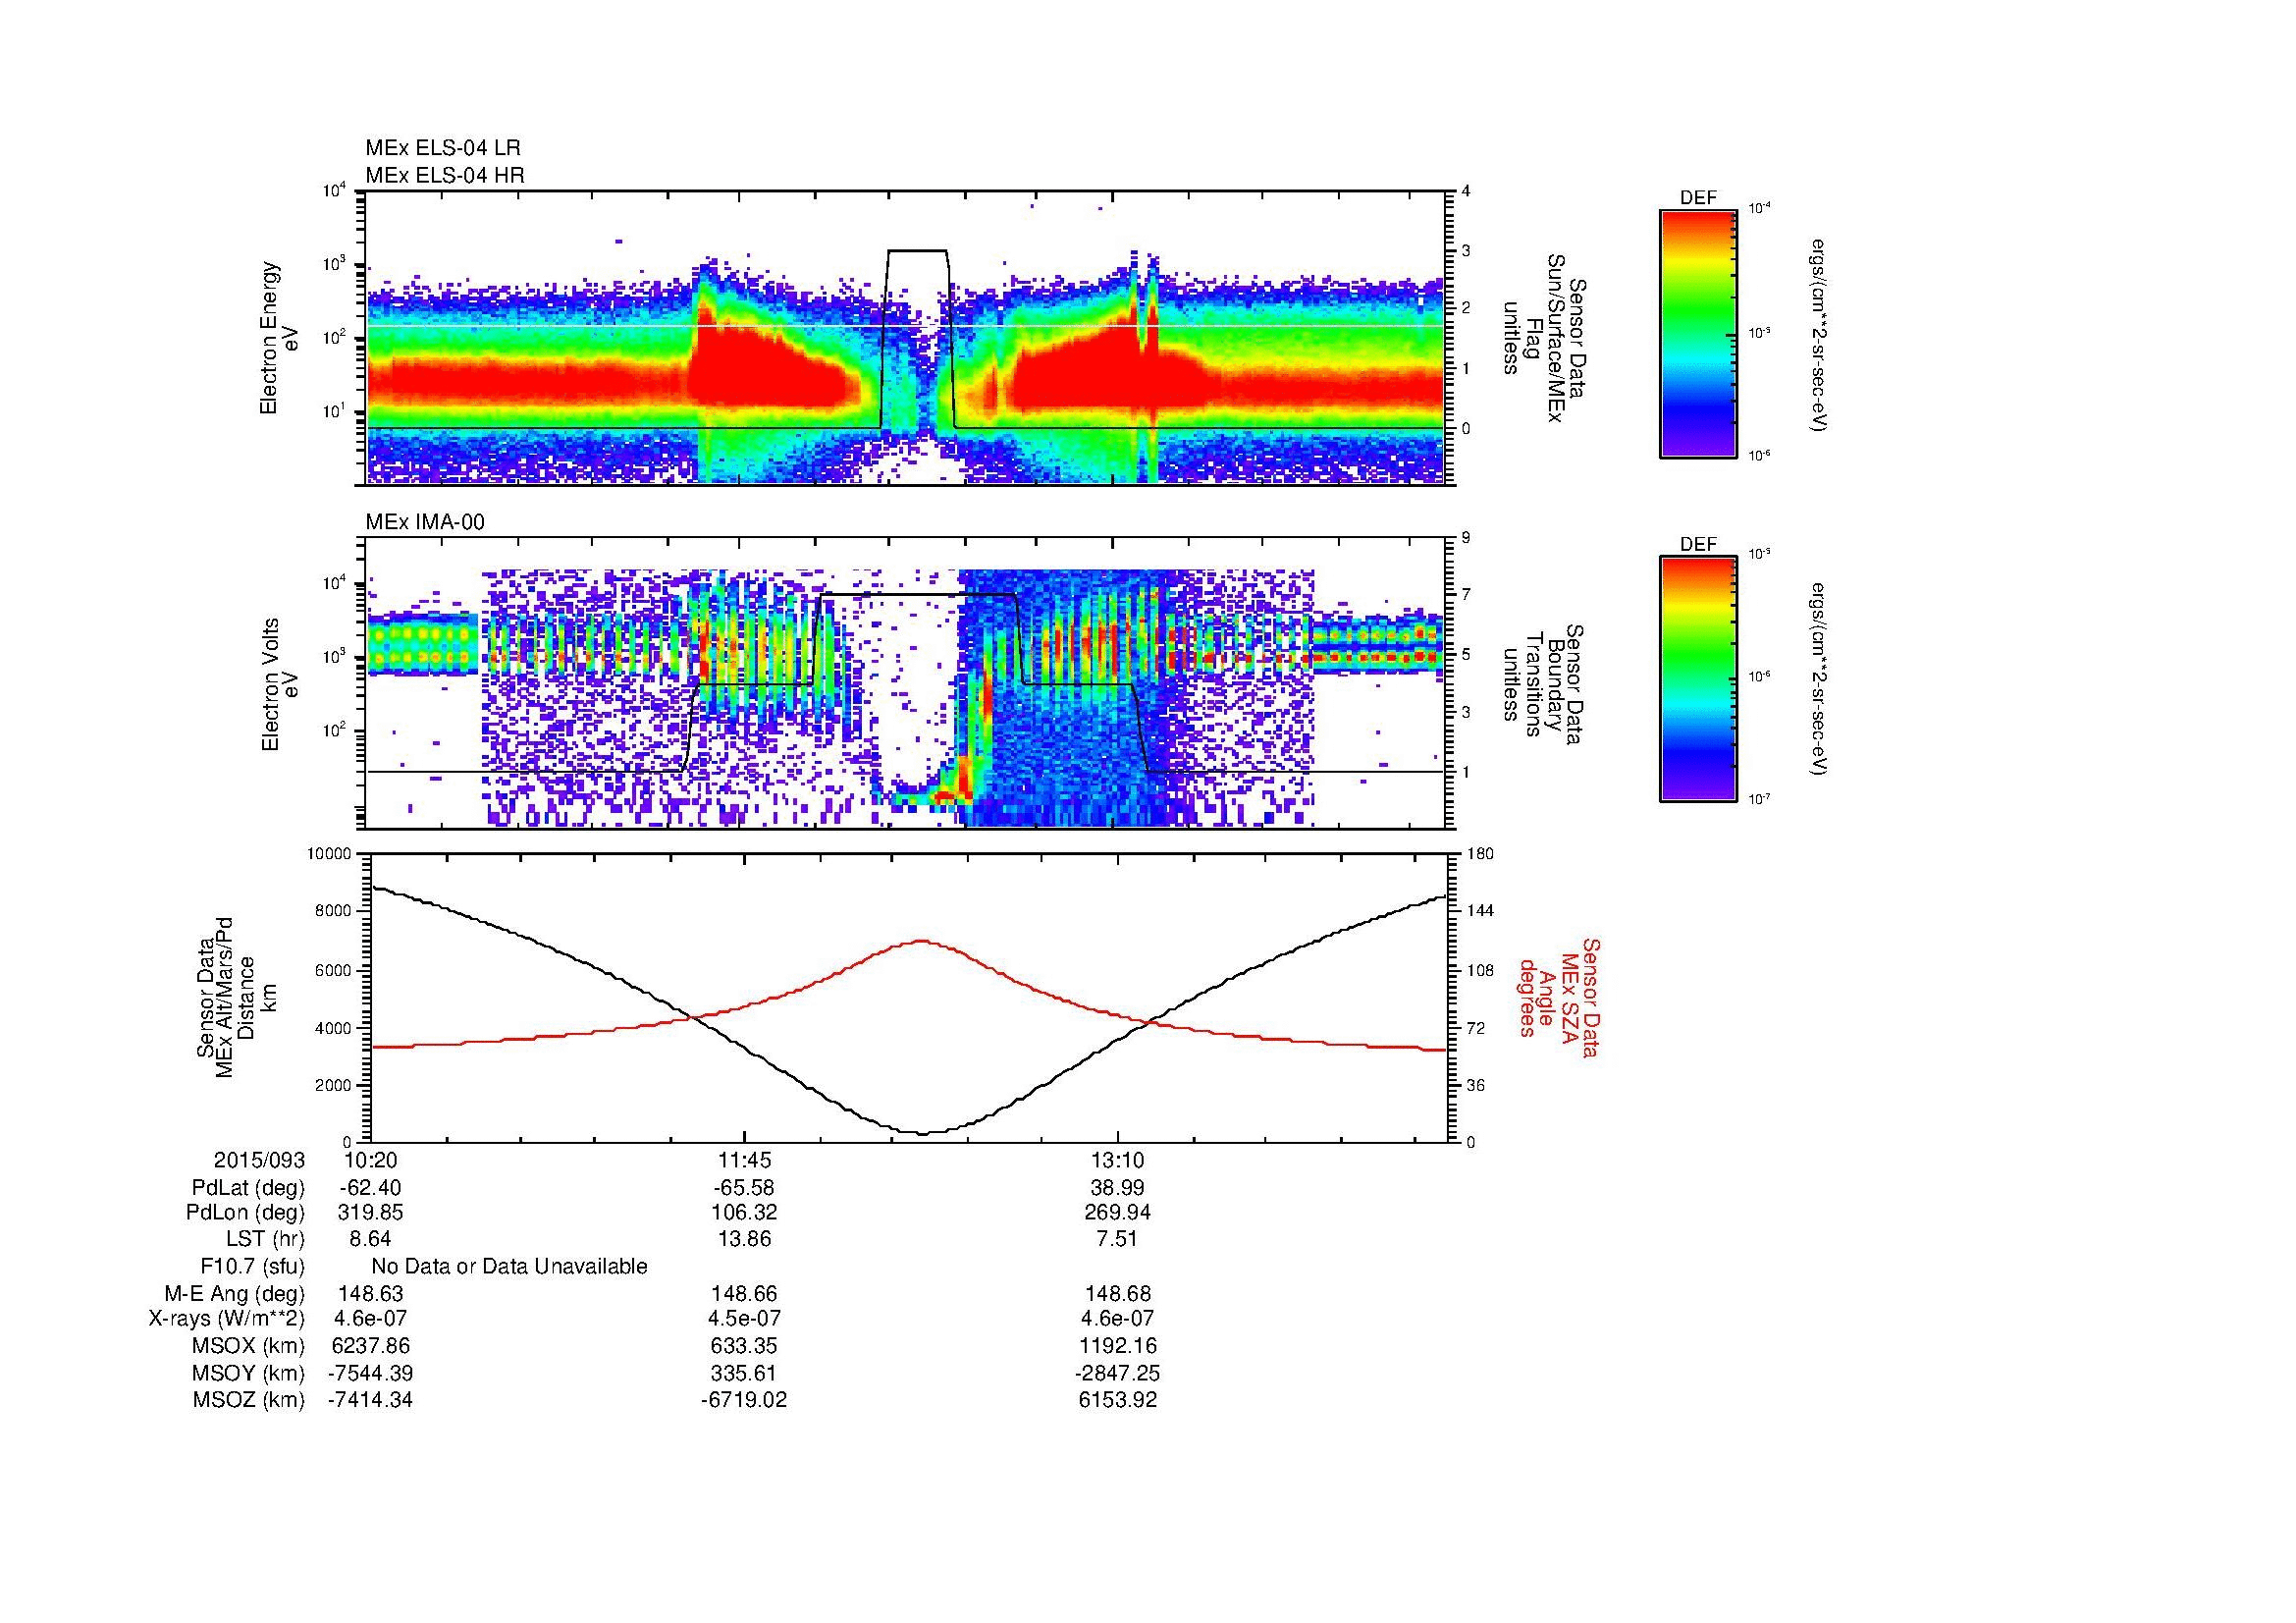Click the 'PdLat (deg)' row label
The width and height of the screenshot is (2296, 1623).
[248, 1188]
